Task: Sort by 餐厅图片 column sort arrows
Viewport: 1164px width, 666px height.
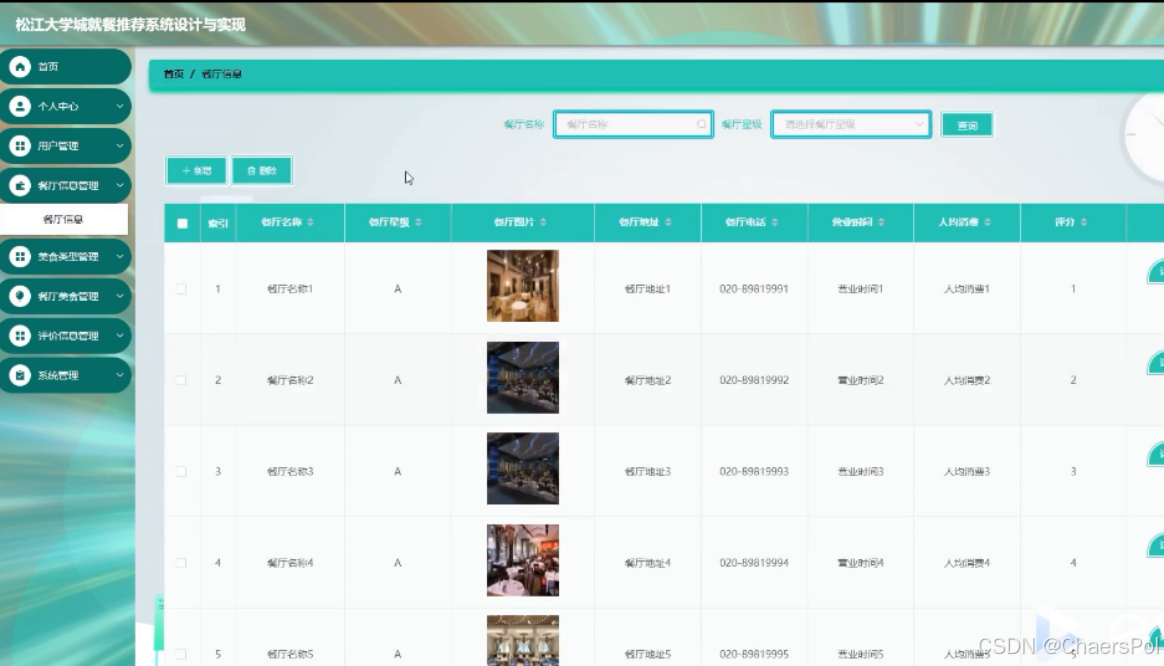Action: click(543, 222)
